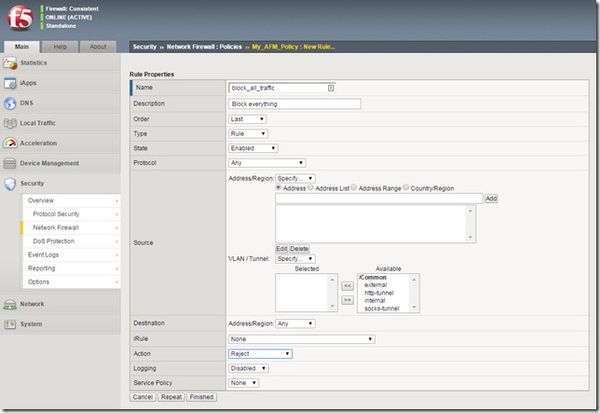Select external in the Available VLAN list
The width and height of the screenshot is (600, 413).
(376, 283)
